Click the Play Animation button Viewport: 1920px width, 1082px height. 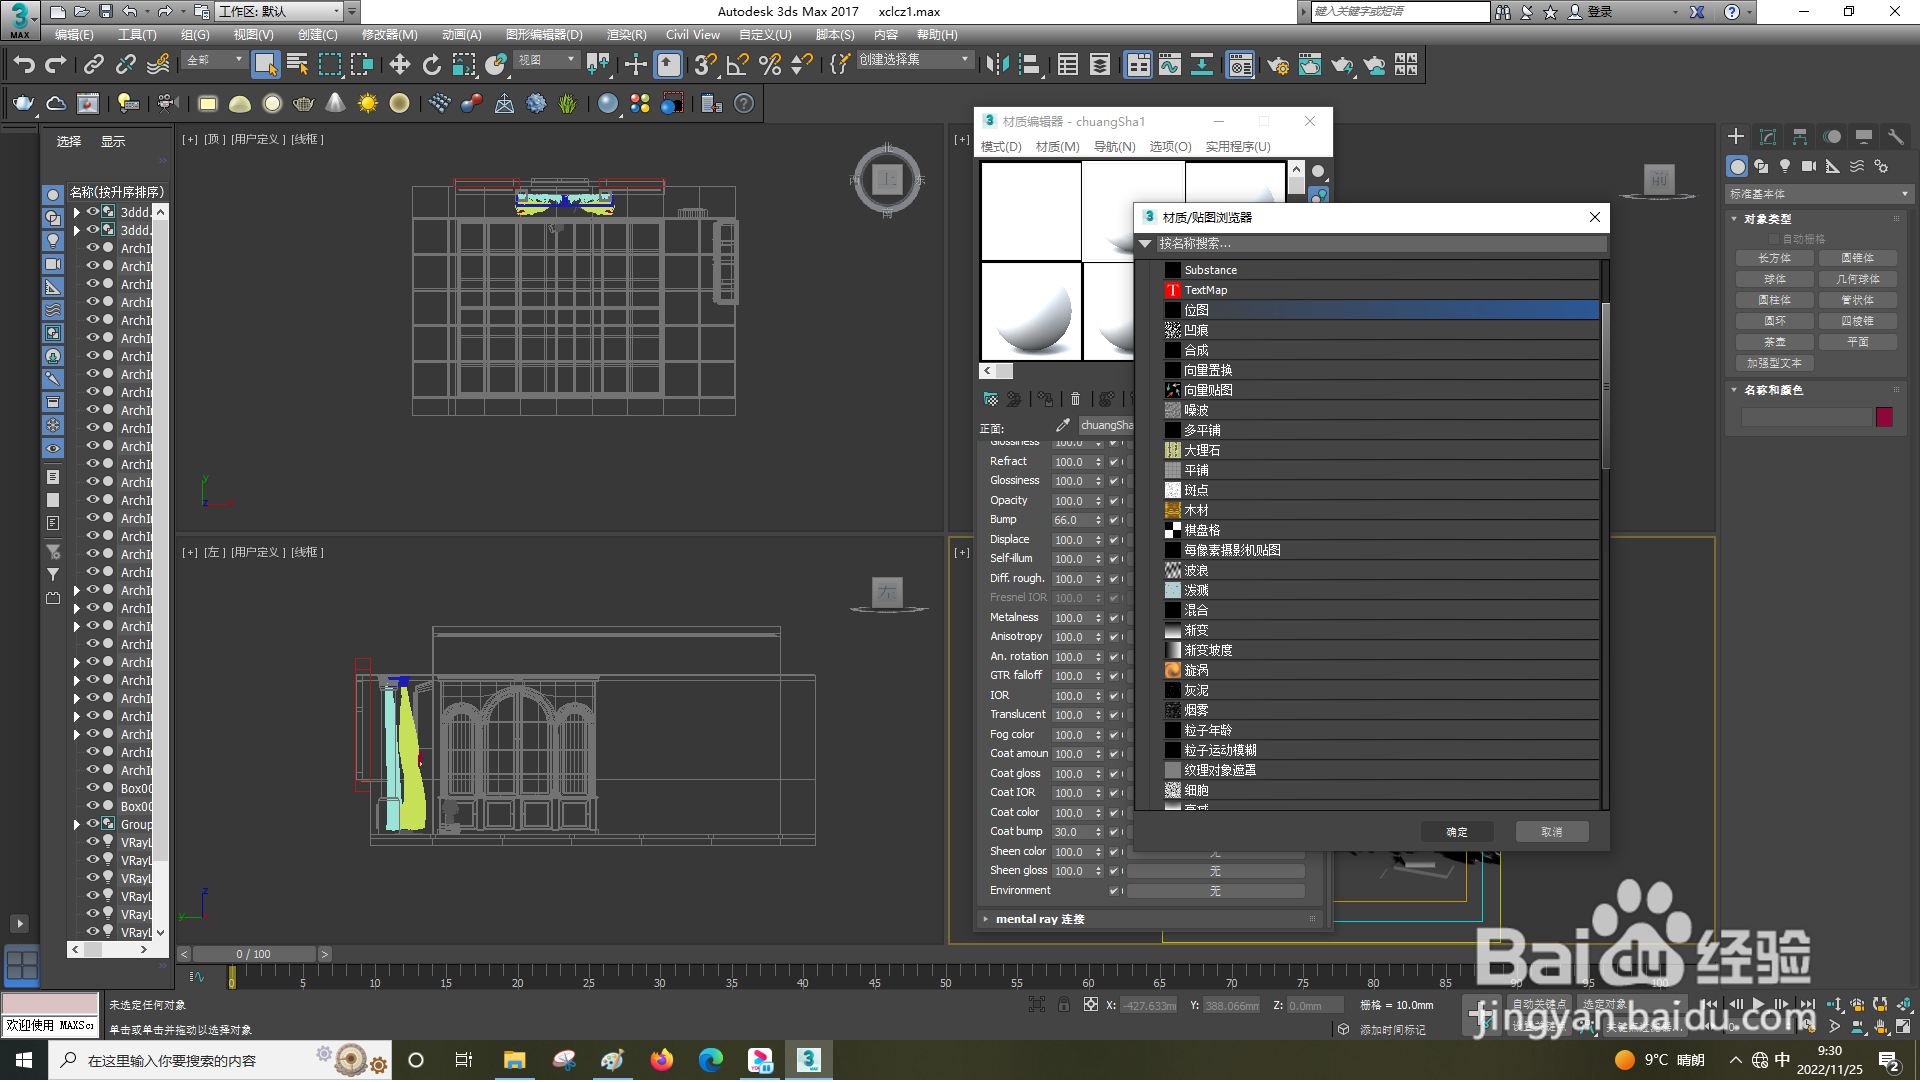pyautogui.click(x=1758, y=1005)
